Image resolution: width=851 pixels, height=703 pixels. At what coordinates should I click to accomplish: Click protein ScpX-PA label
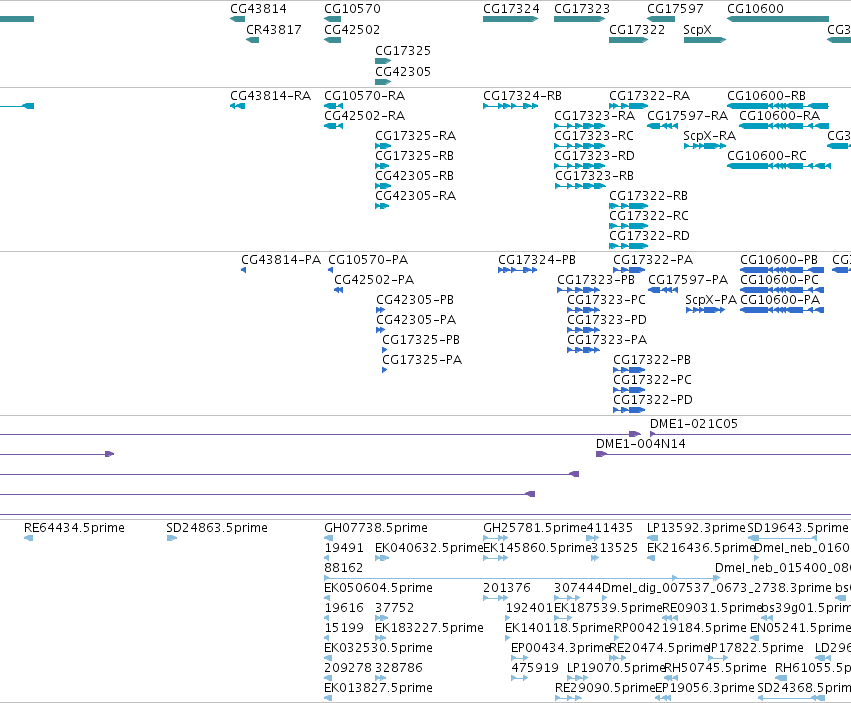click(x=710, y=300)
